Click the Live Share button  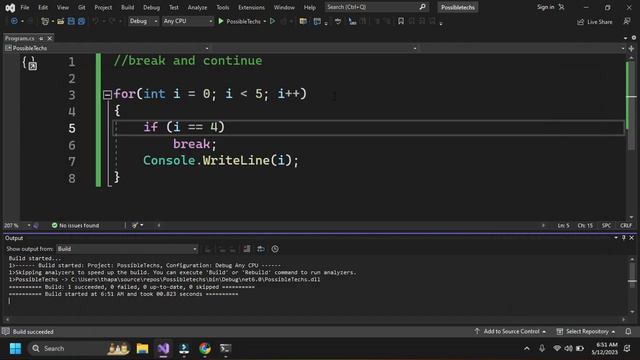coord(595,22)
